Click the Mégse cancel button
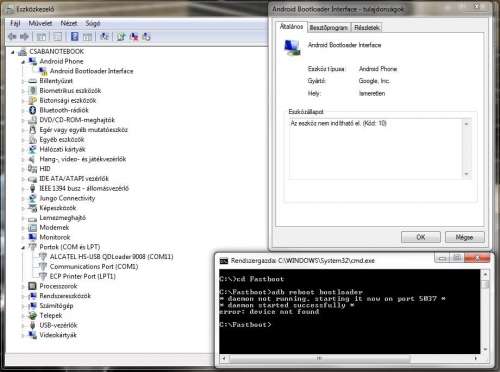This screenshot has width=500, height=372. tap(464, 237)
